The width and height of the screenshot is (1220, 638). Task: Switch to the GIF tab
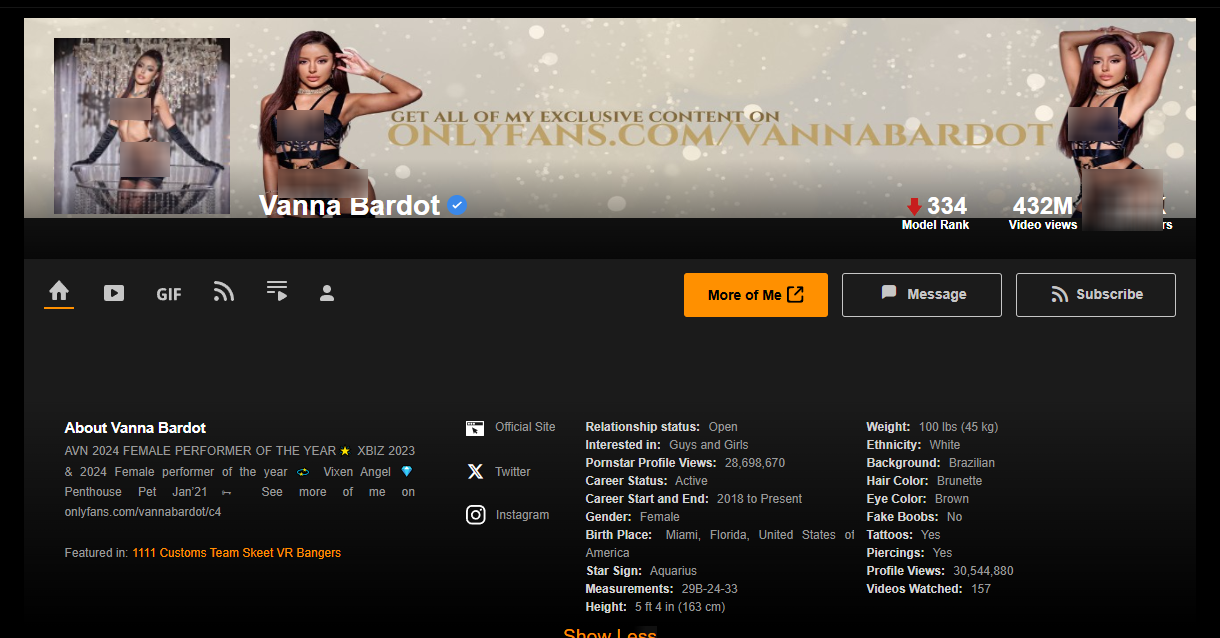[169, 294]
